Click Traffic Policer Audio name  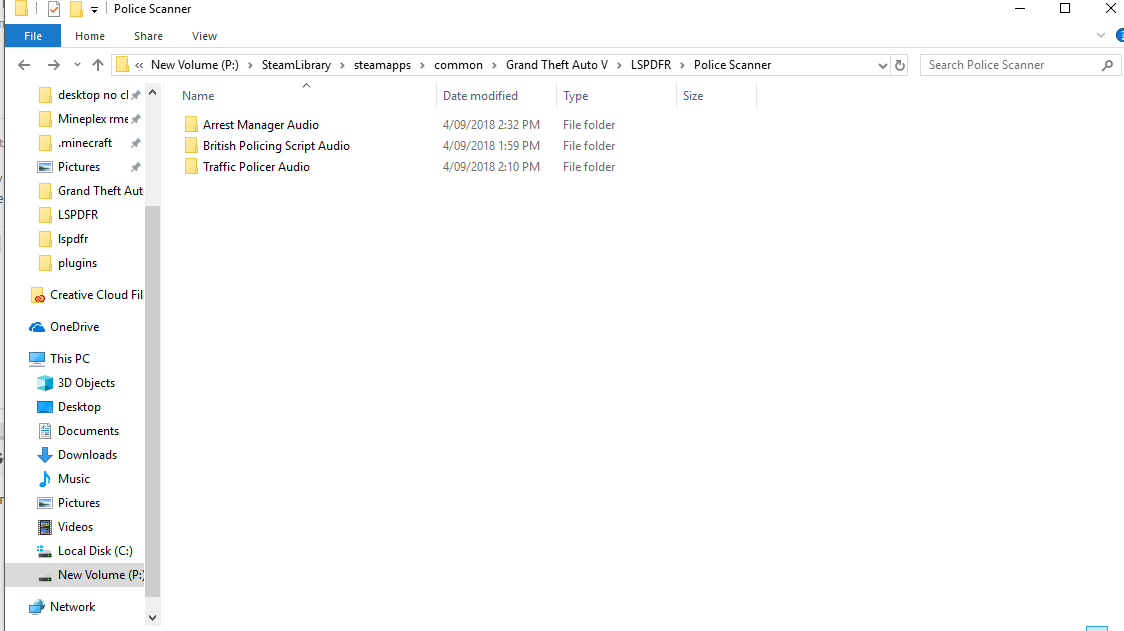click(256, 166)
